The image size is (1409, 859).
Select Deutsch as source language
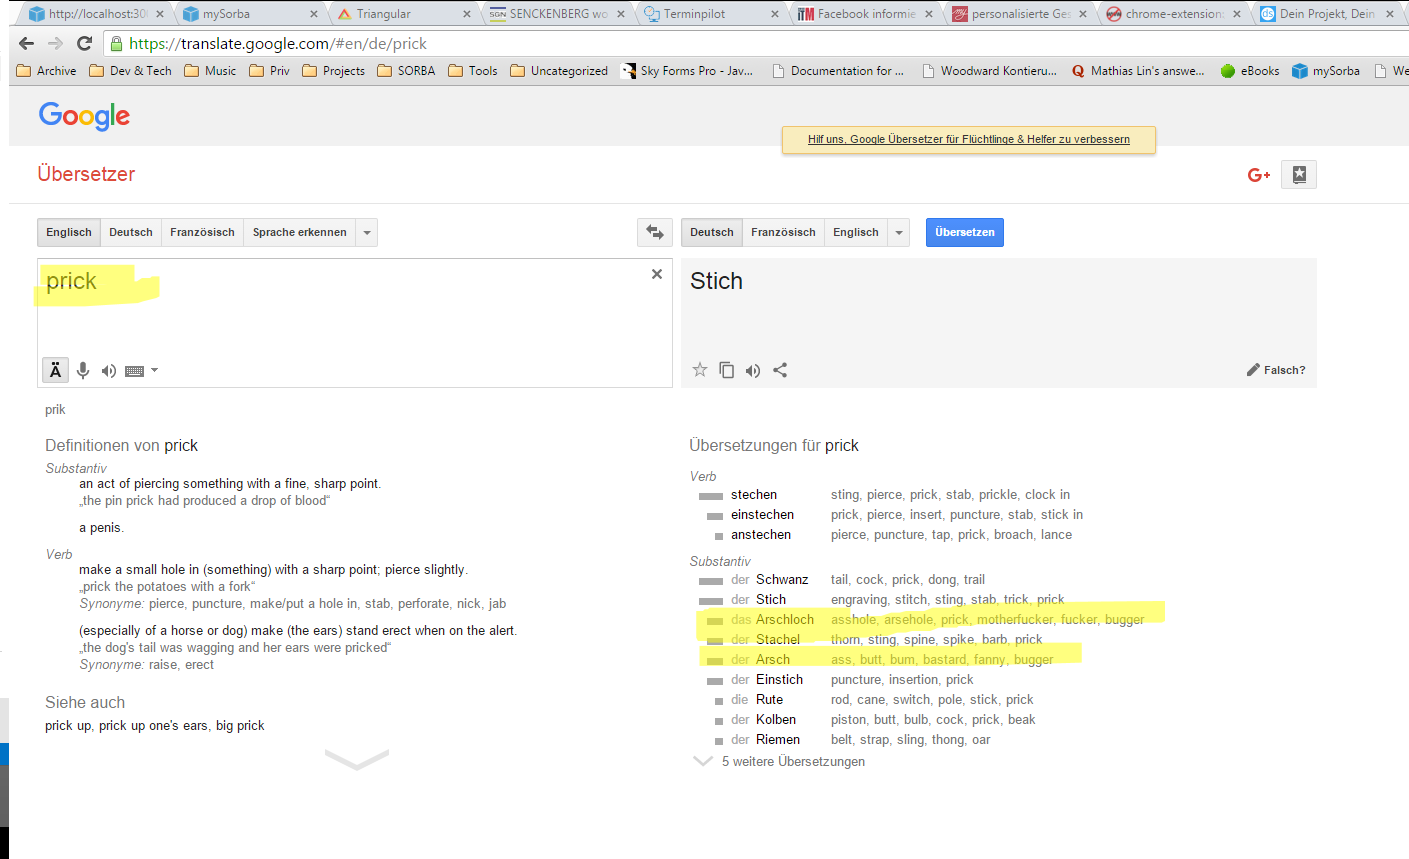pos(131,232)
